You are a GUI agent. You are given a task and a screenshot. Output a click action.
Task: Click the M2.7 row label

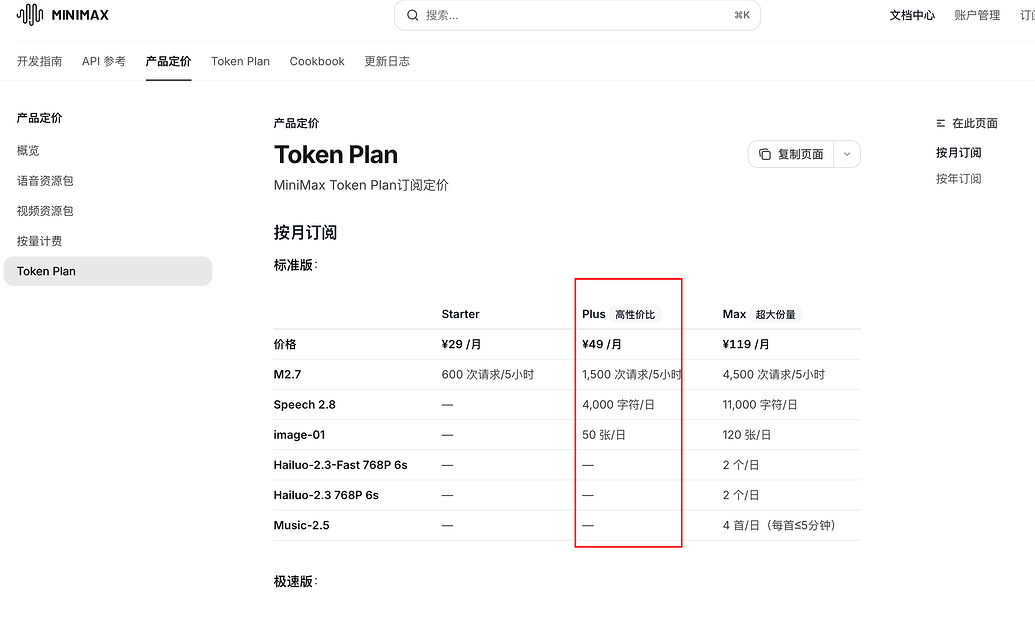pos(287,374)
